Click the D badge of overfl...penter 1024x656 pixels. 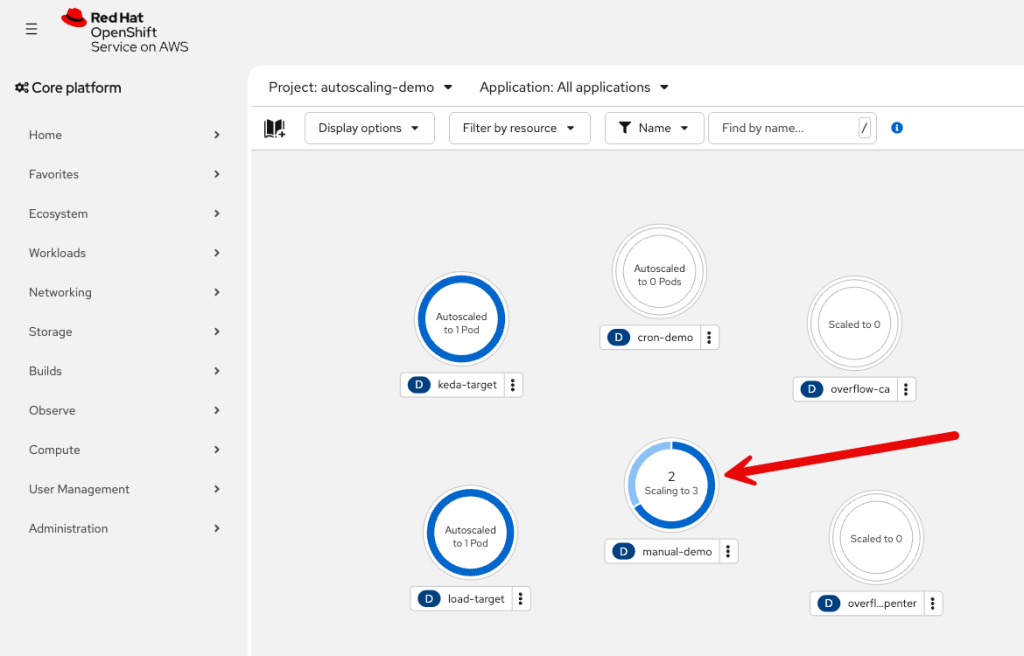coord(829,603)
